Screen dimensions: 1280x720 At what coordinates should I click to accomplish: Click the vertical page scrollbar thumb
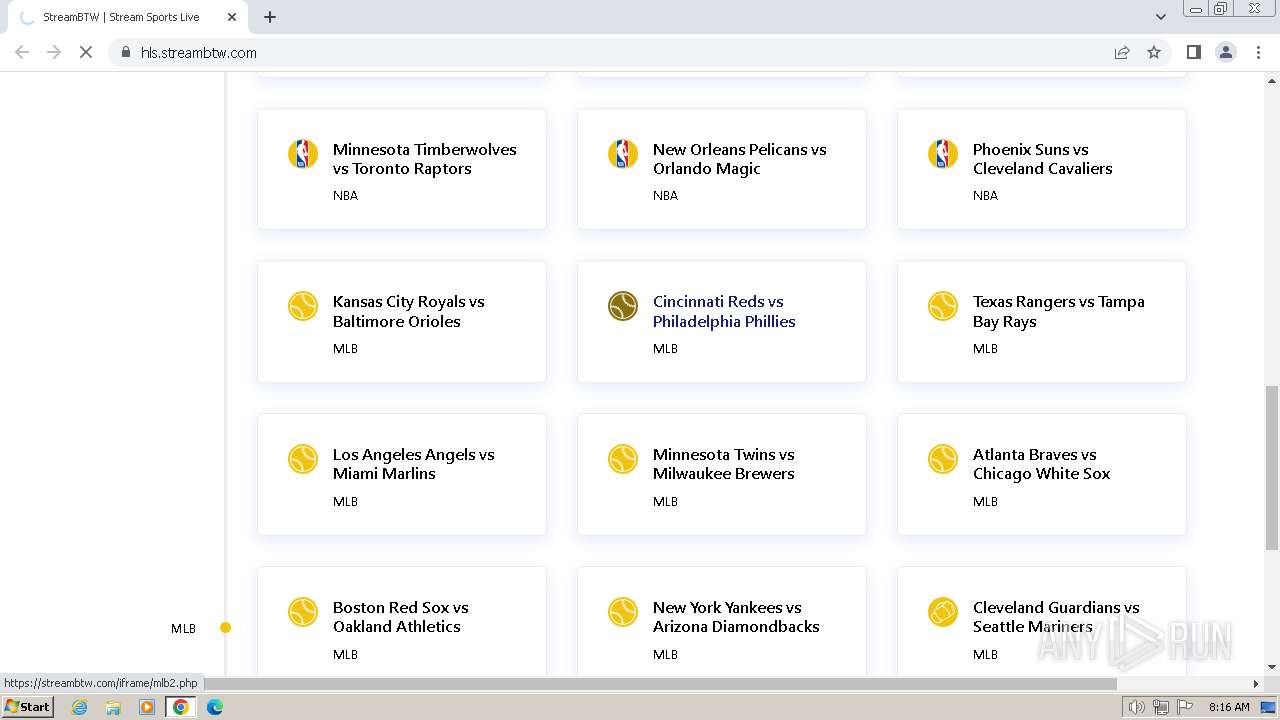[x=1272, y=468]
